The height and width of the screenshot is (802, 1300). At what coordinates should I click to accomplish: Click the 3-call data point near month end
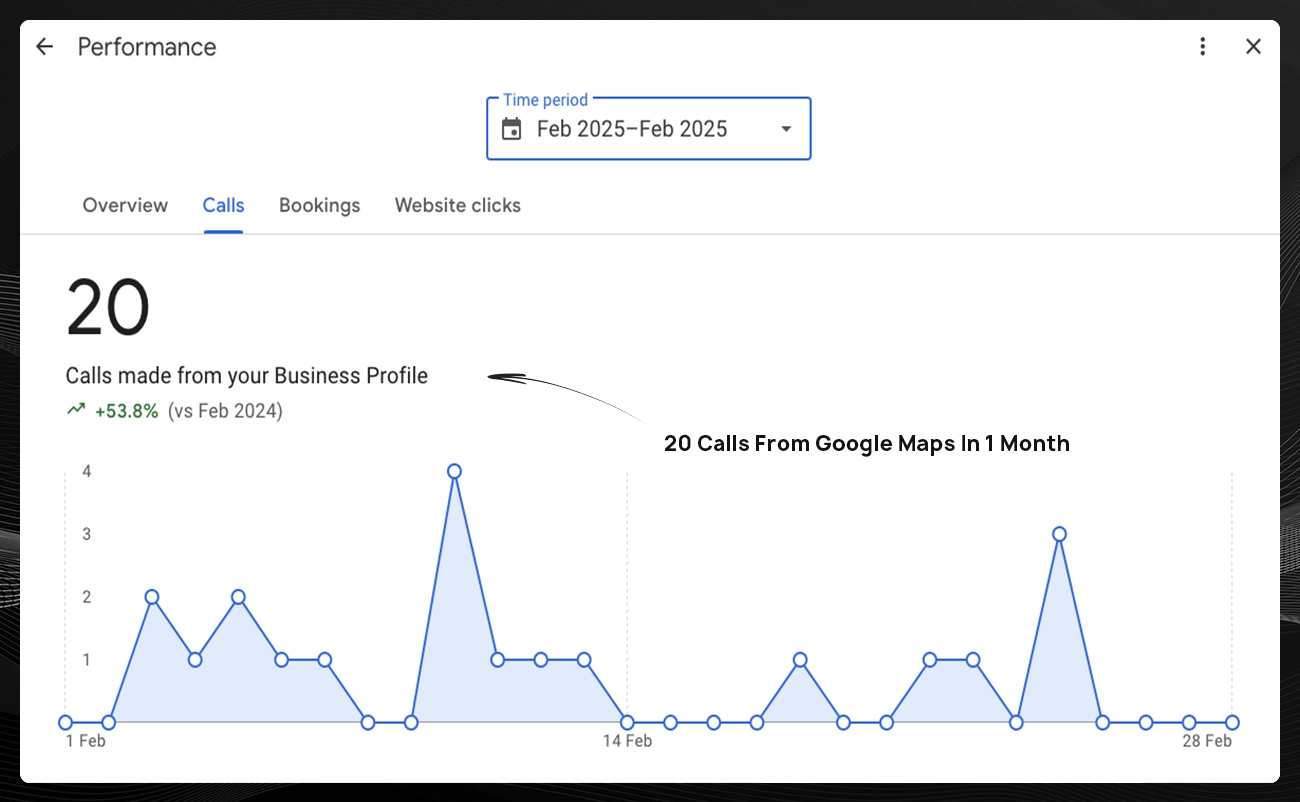(1059, 534)
